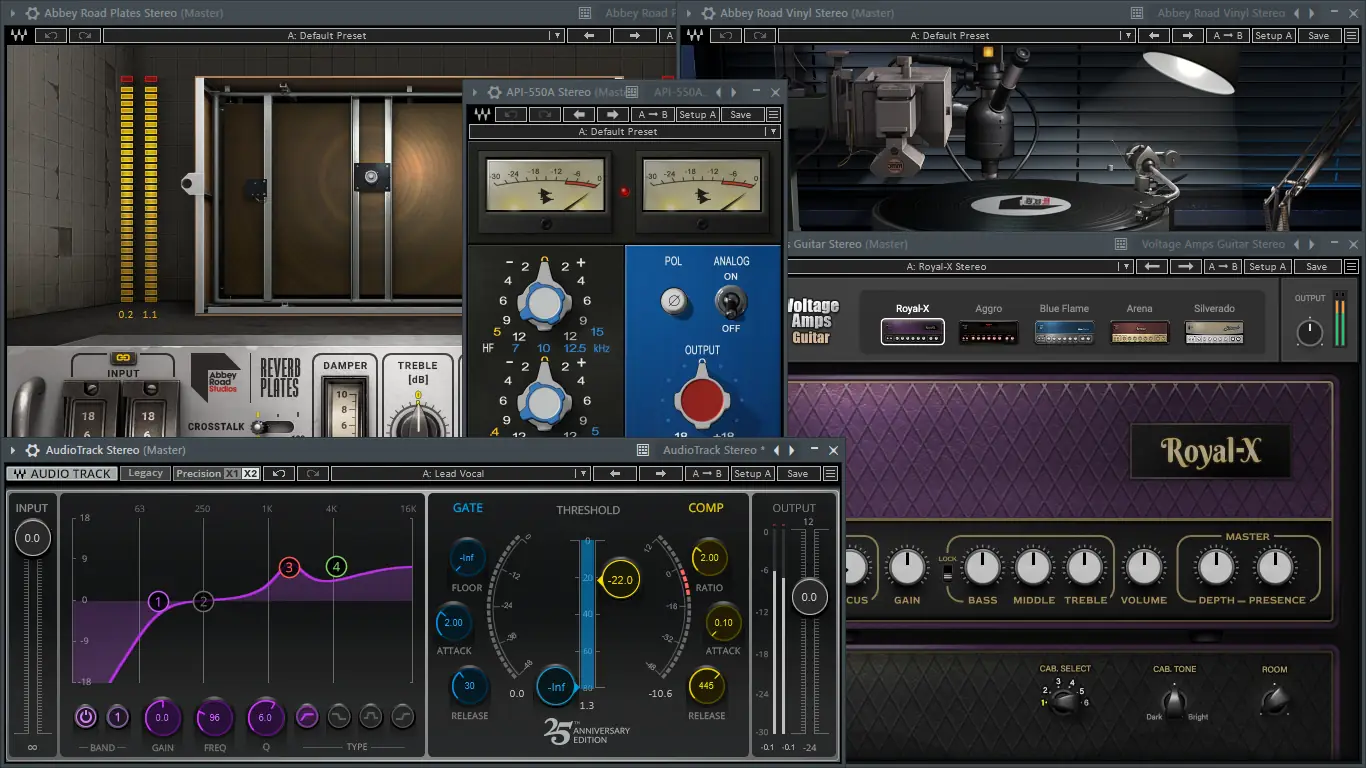Click the API-550A settings gear icon

pos(493,92)
